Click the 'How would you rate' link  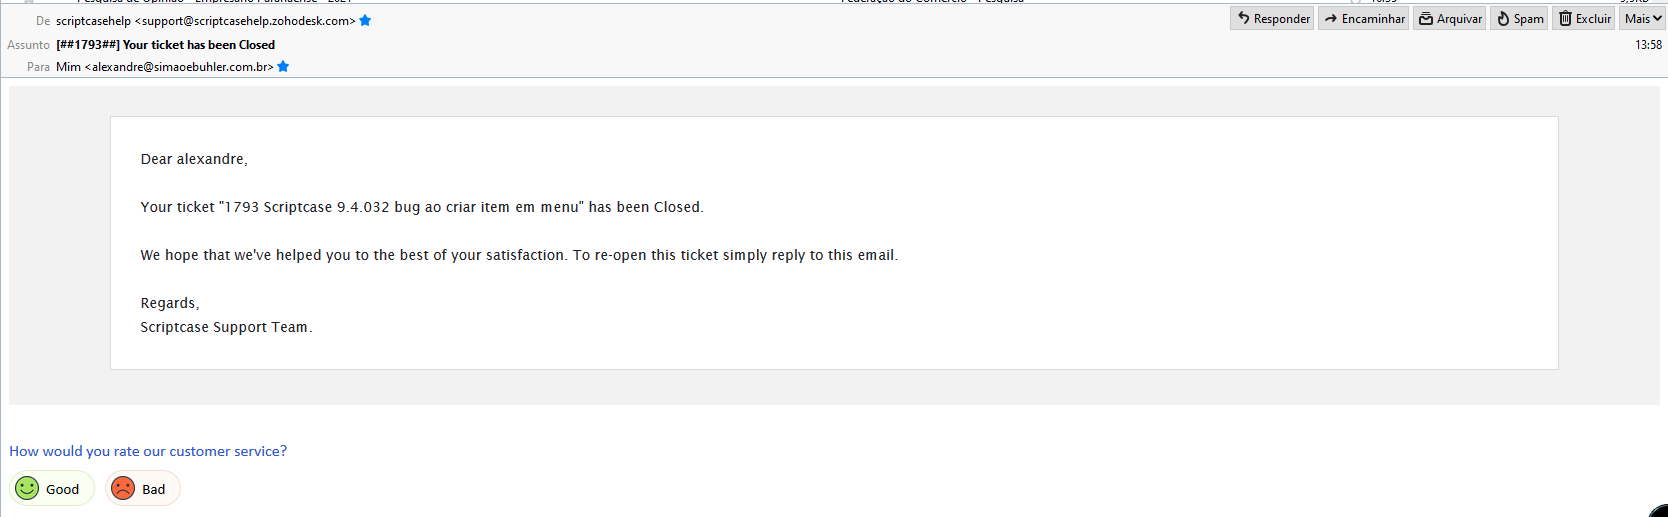point(148,451)
